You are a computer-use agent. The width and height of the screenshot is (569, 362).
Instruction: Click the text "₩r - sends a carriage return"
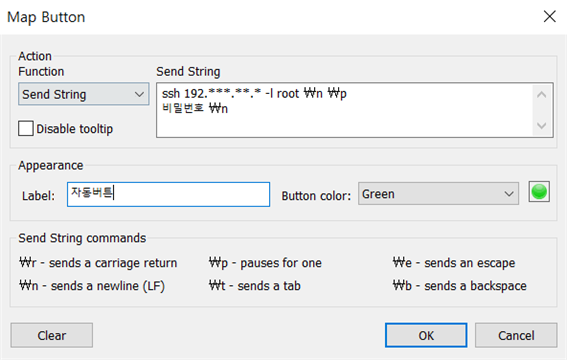98,263
